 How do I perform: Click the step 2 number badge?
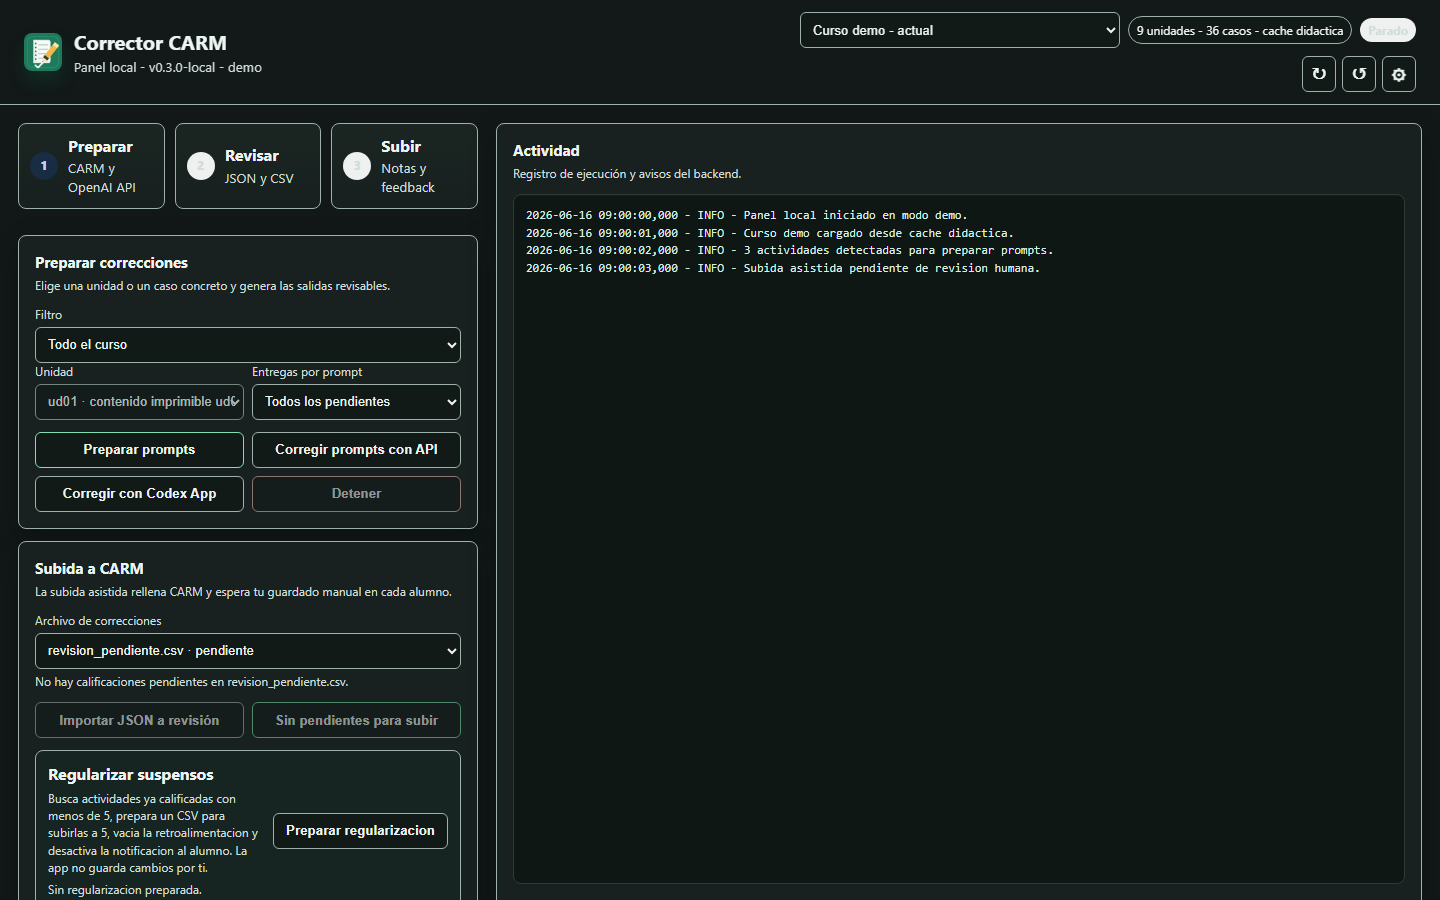(x=201, y=166)
